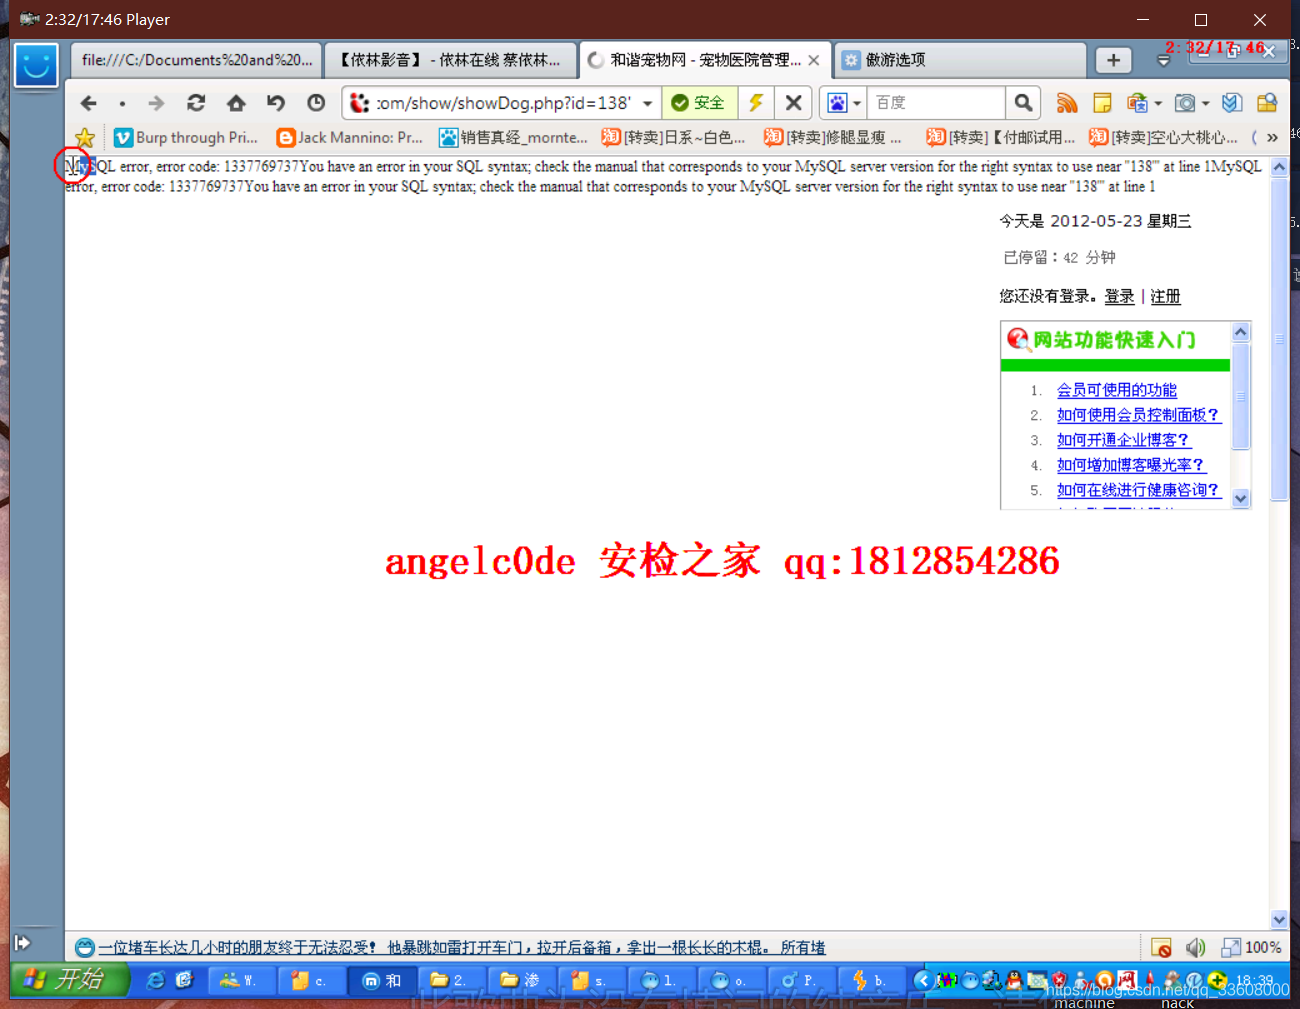Screen dimensions: 1300x1009
Task: Toggle sidebar with bottom-left arrow icon
Action: [22, 942]
